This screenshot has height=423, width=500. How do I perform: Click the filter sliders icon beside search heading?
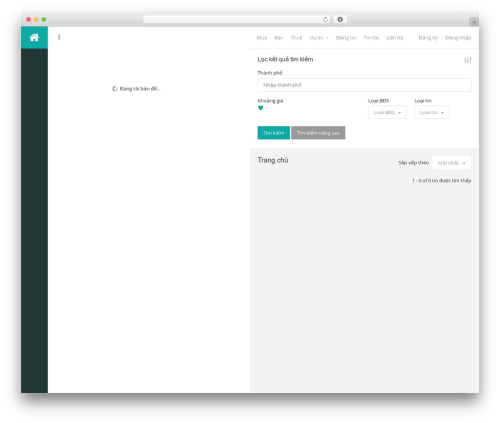coord(468,60)
